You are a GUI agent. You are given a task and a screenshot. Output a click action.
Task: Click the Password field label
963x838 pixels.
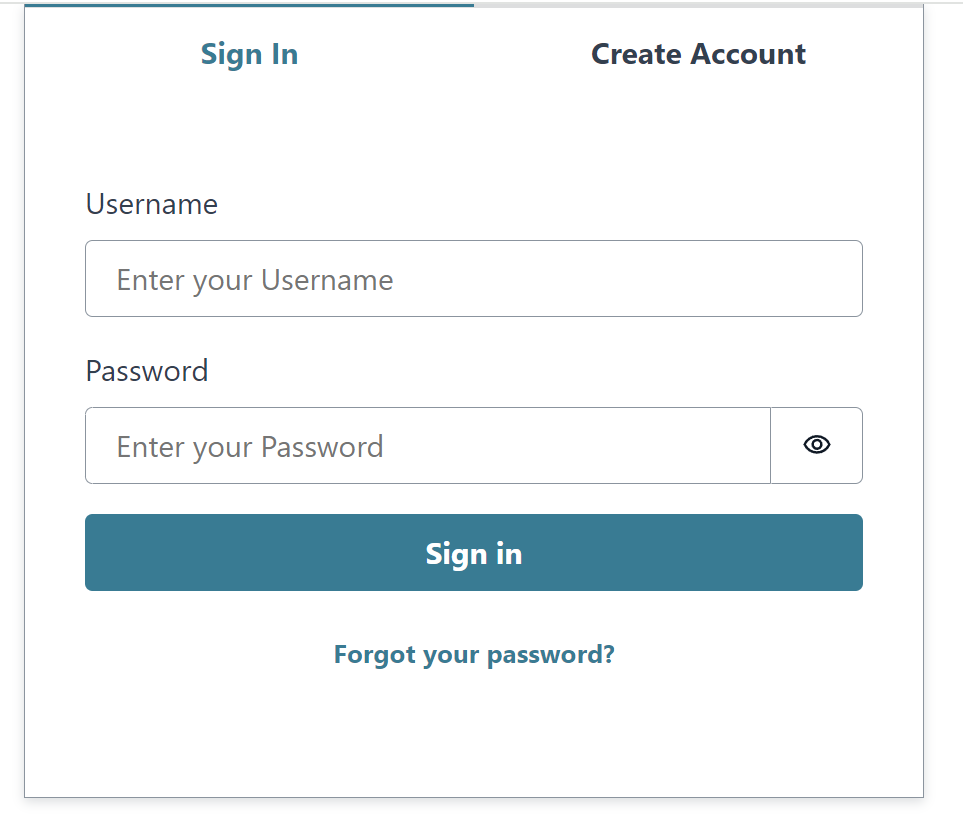coord(147,371)
